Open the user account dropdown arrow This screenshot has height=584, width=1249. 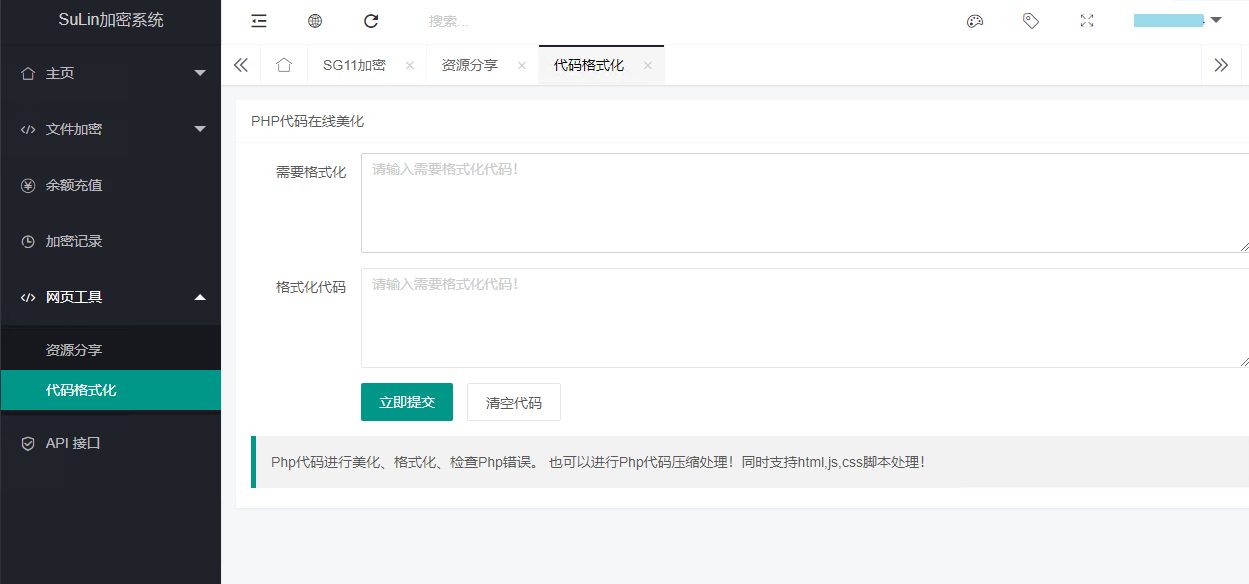[x=1216, y=20]
